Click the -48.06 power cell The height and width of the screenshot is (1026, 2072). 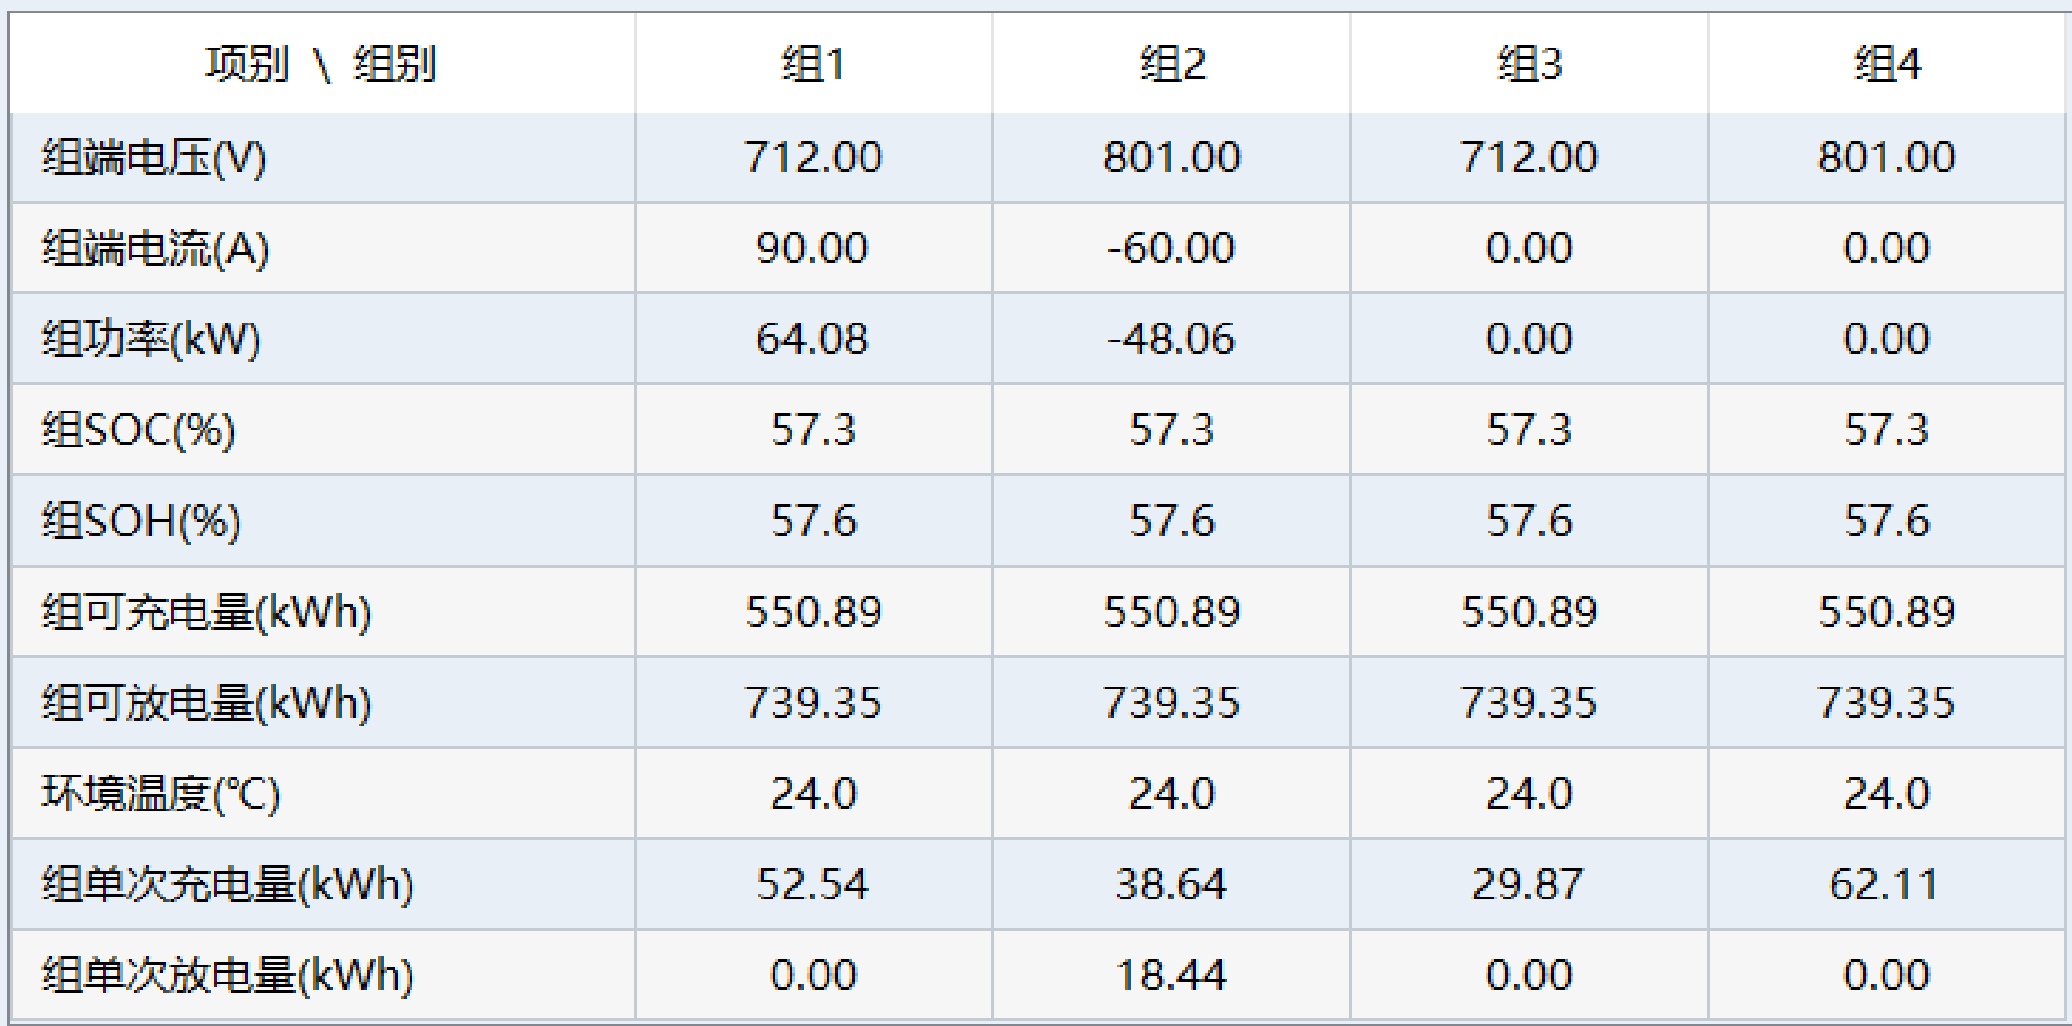(x=1171, y=339)
